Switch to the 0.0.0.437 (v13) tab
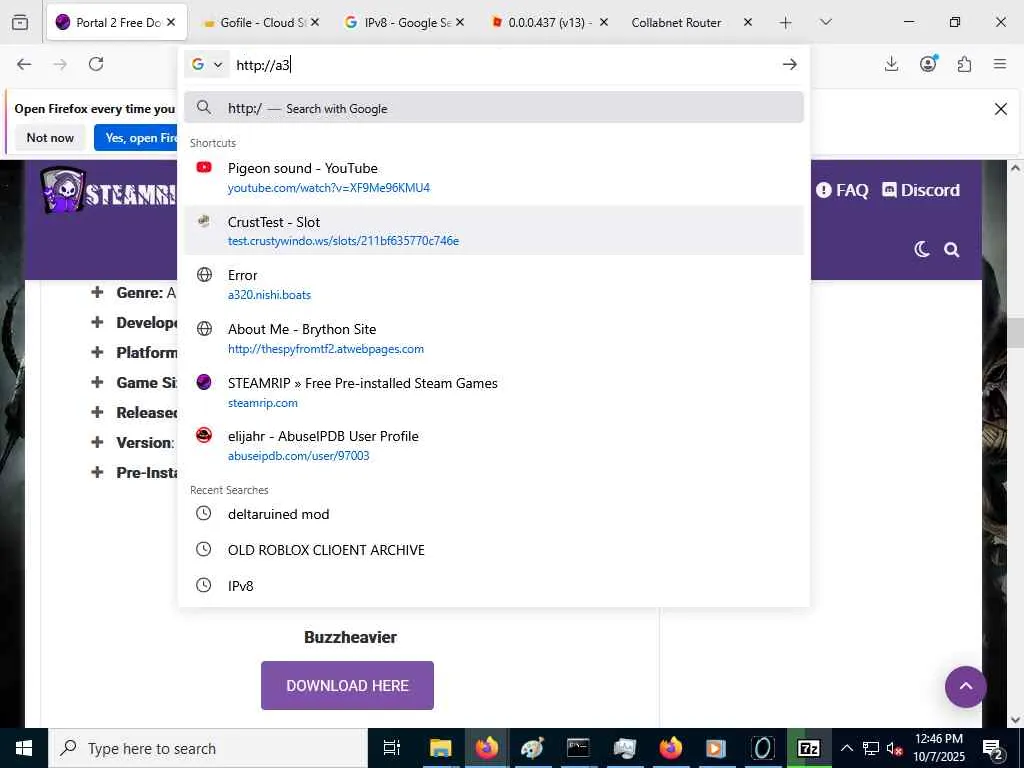This screenshot has height=768, width=1024. 549,22
